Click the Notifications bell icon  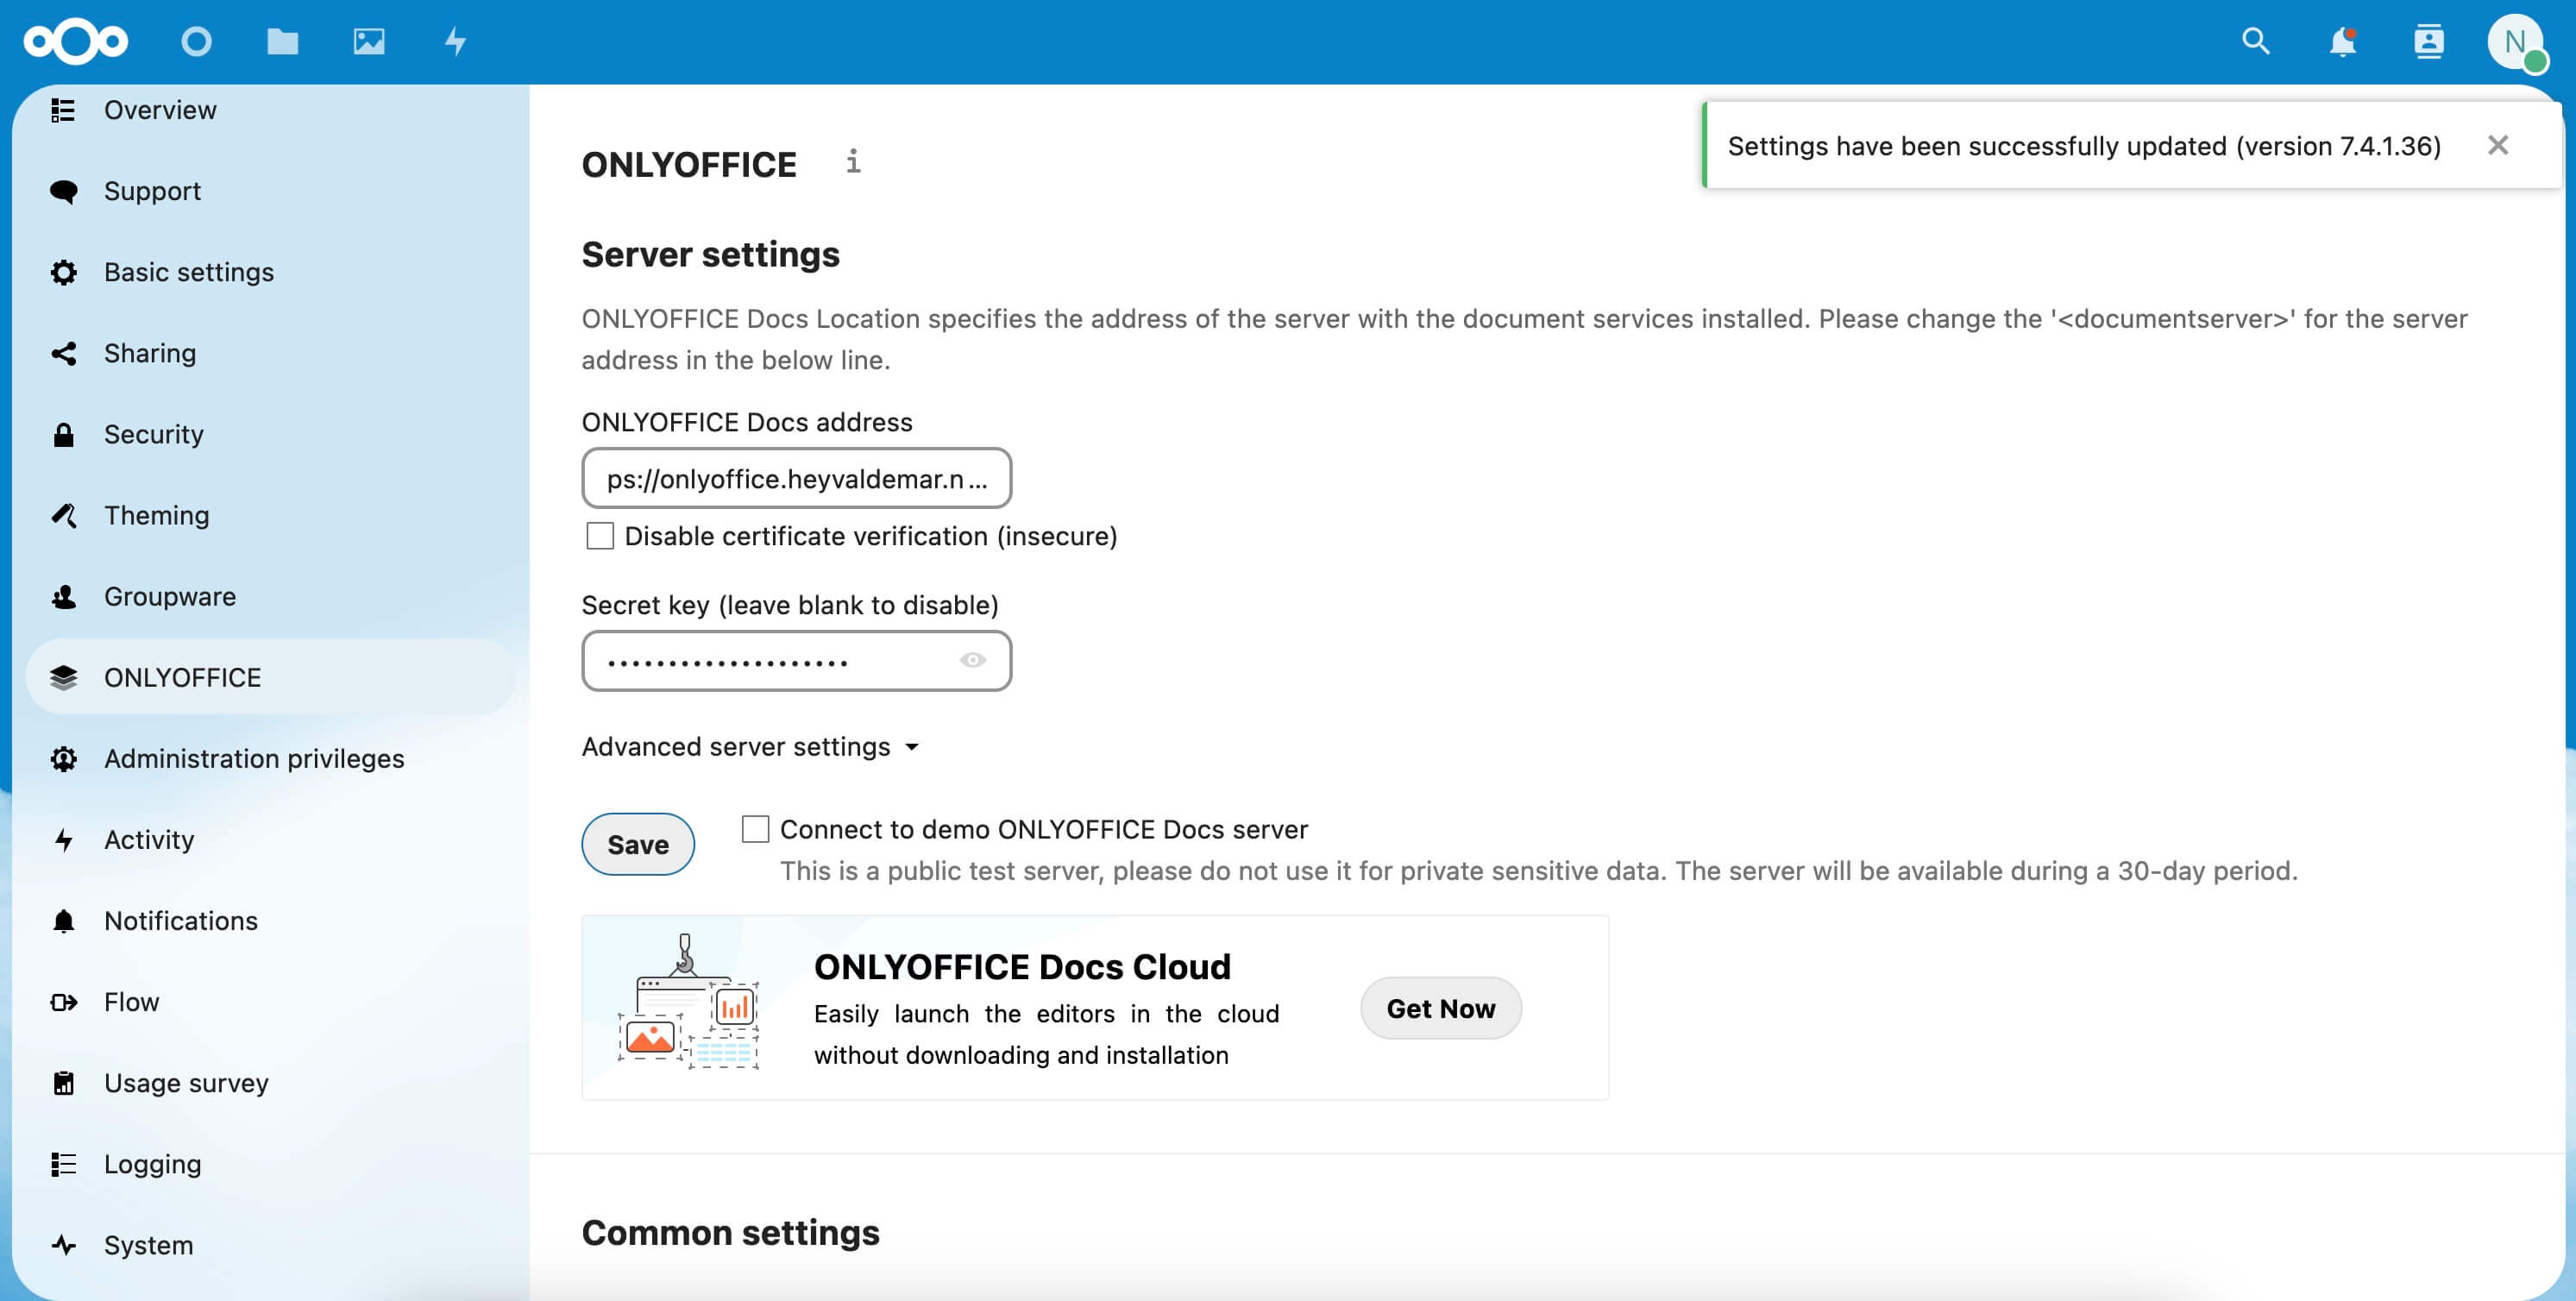(2340, 40)
